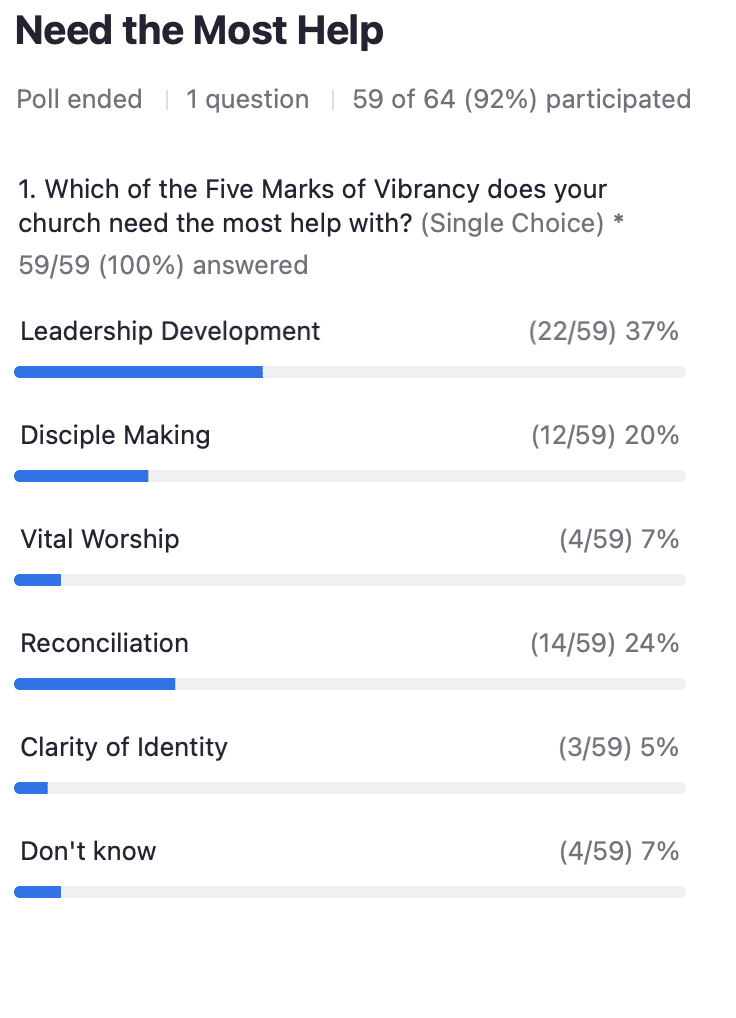736x1018 pixels.
Task: Click the Clarity of Identity result bar
Action: [x=350, y=788]
